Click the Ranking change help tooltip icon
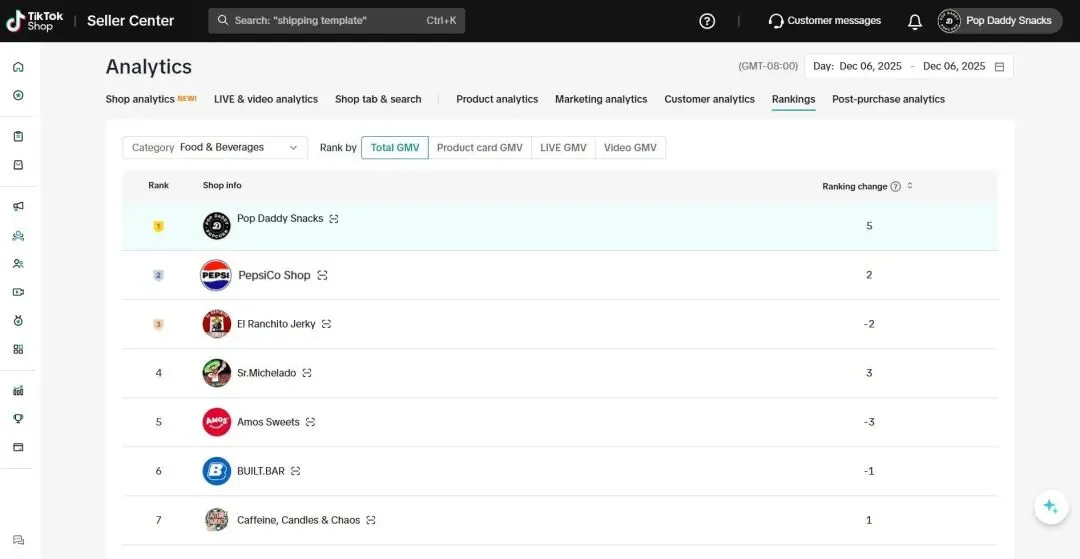 point(895,187)
